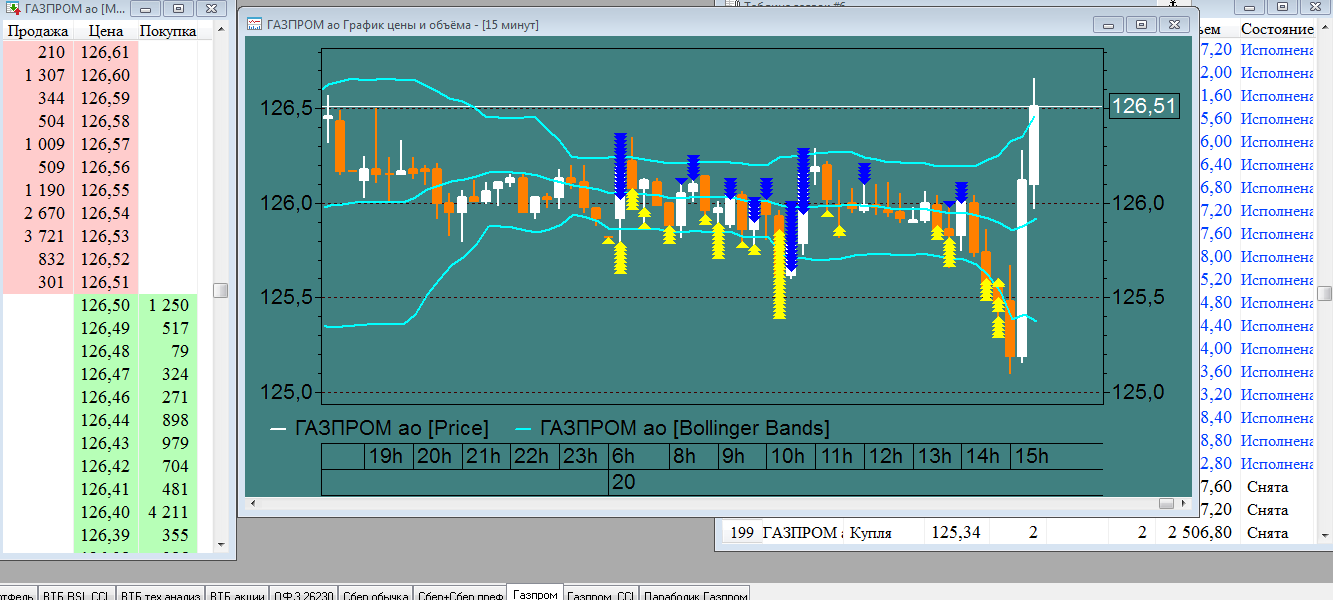Go to the ВТБ тех анализ tab
Image resolution: width=1333 pixels, height=600 pixels.
point(160,595)
